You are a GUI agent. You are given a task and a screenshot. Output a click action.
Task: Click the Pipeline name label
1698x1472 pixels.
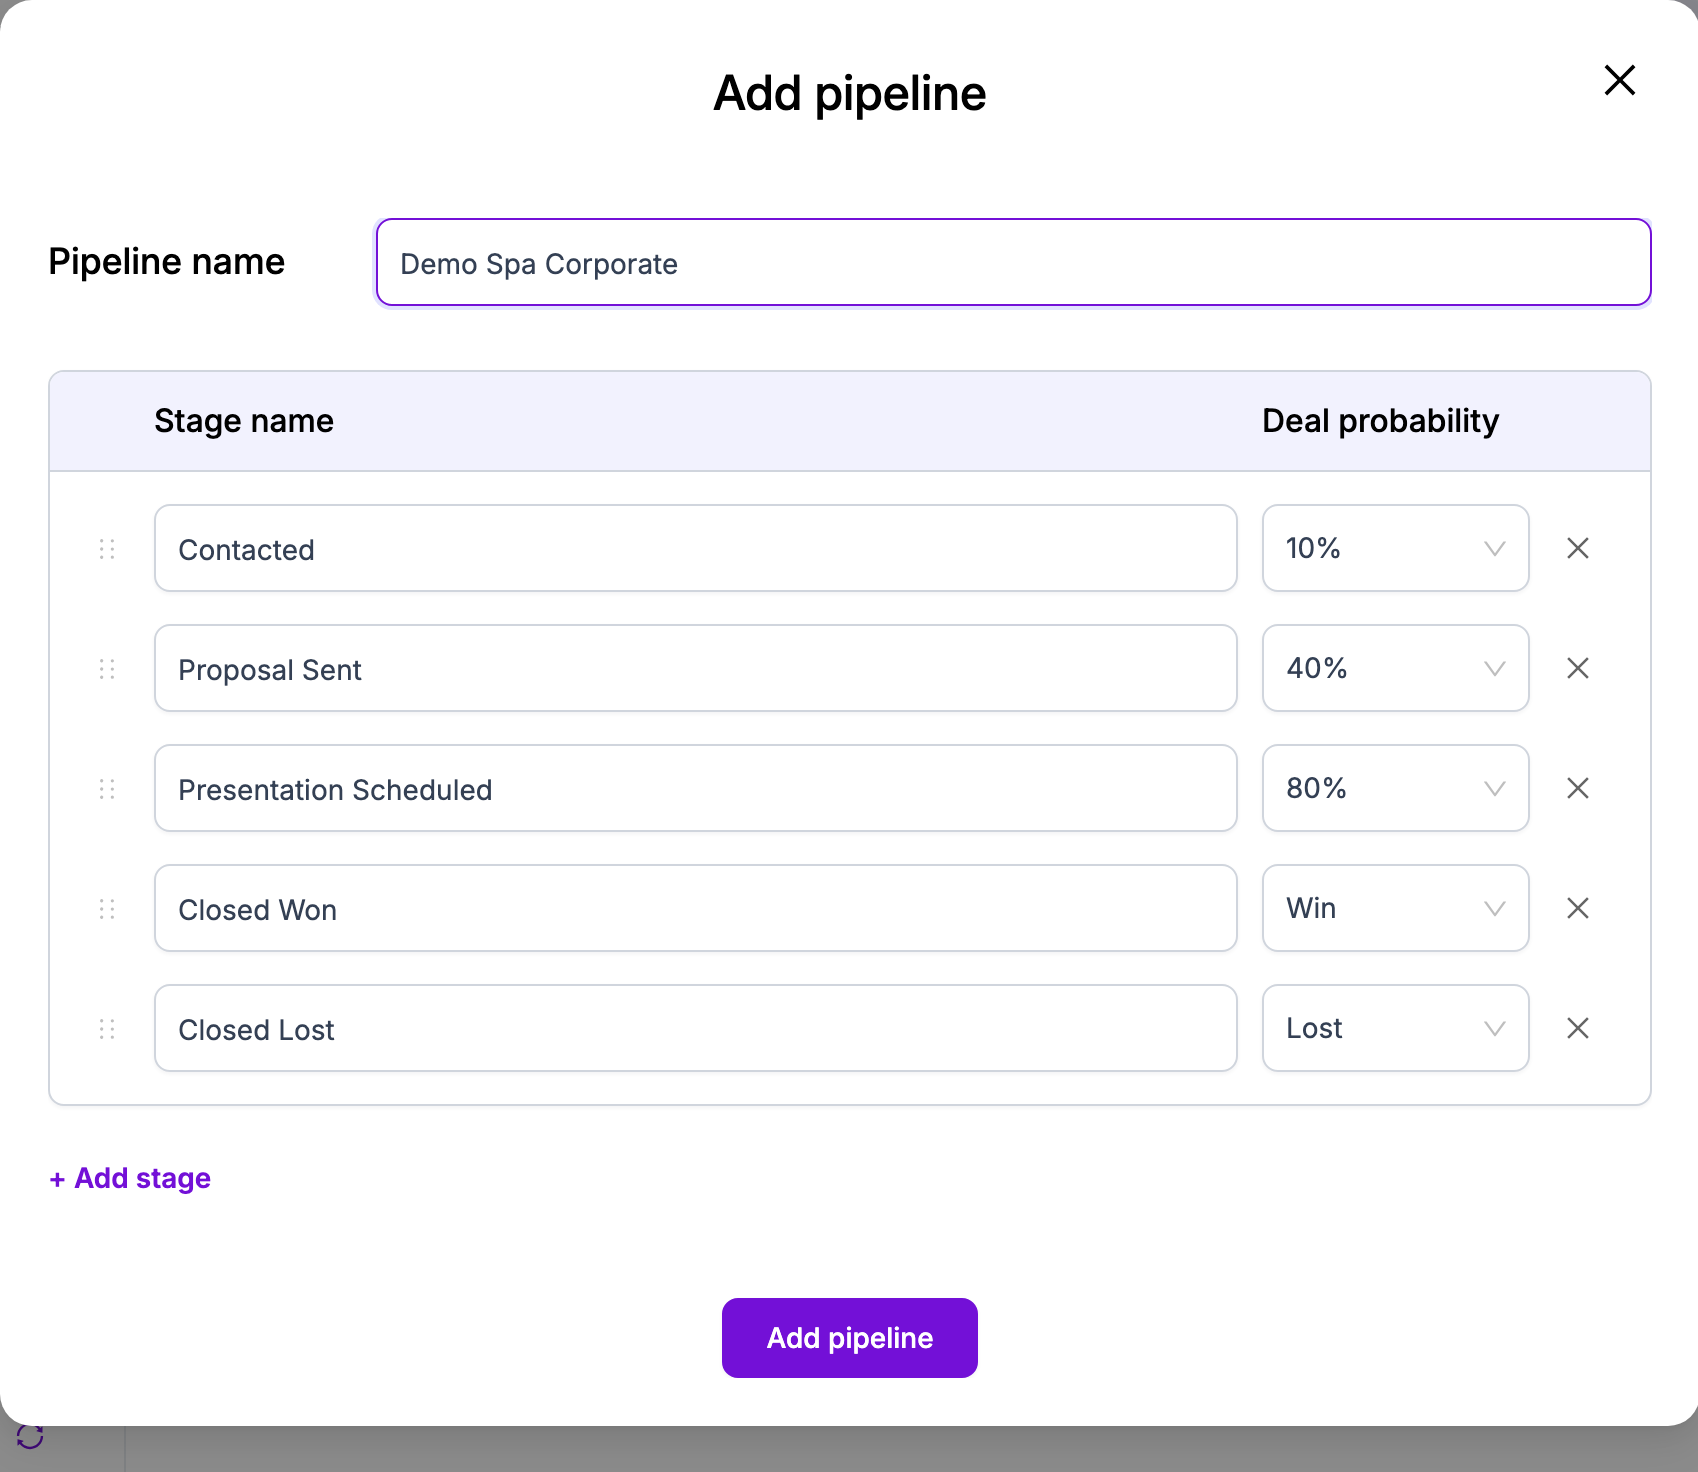[166, 262]
